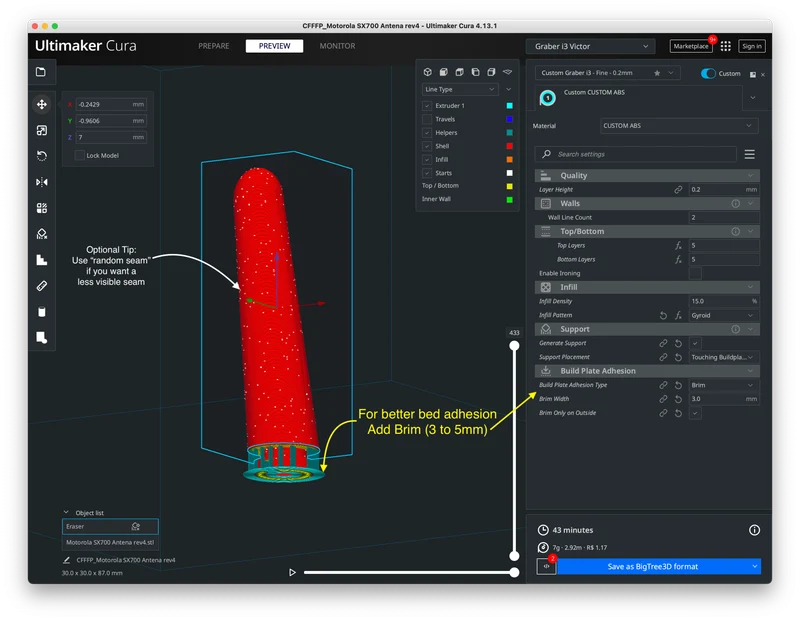The height and width of the screenshot is (621, 800).
Task: Click link icon beside Layer Height
Action: pyautogui.click(x=678, y=190)
